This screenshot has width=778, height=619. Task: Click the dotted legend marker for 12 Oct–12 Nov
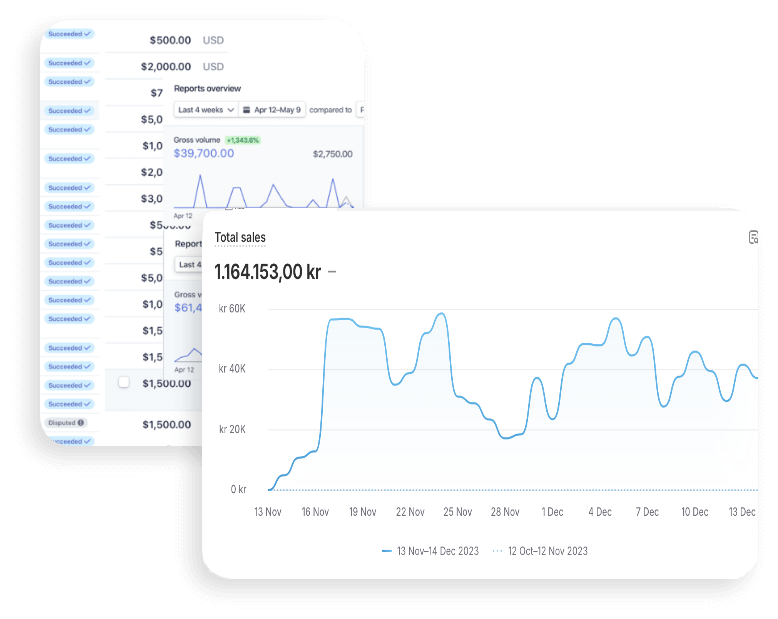click(497, 551)
